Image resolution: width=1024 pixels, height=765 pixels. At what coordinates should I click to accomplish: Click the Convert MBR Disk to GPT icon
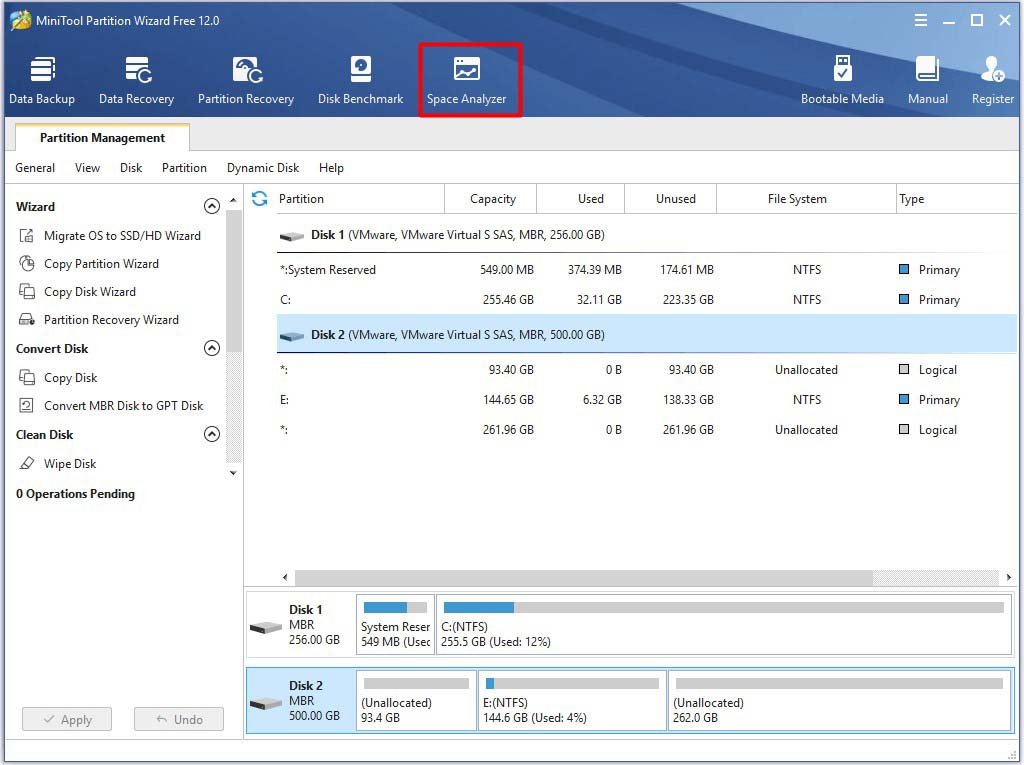(27, 406)
